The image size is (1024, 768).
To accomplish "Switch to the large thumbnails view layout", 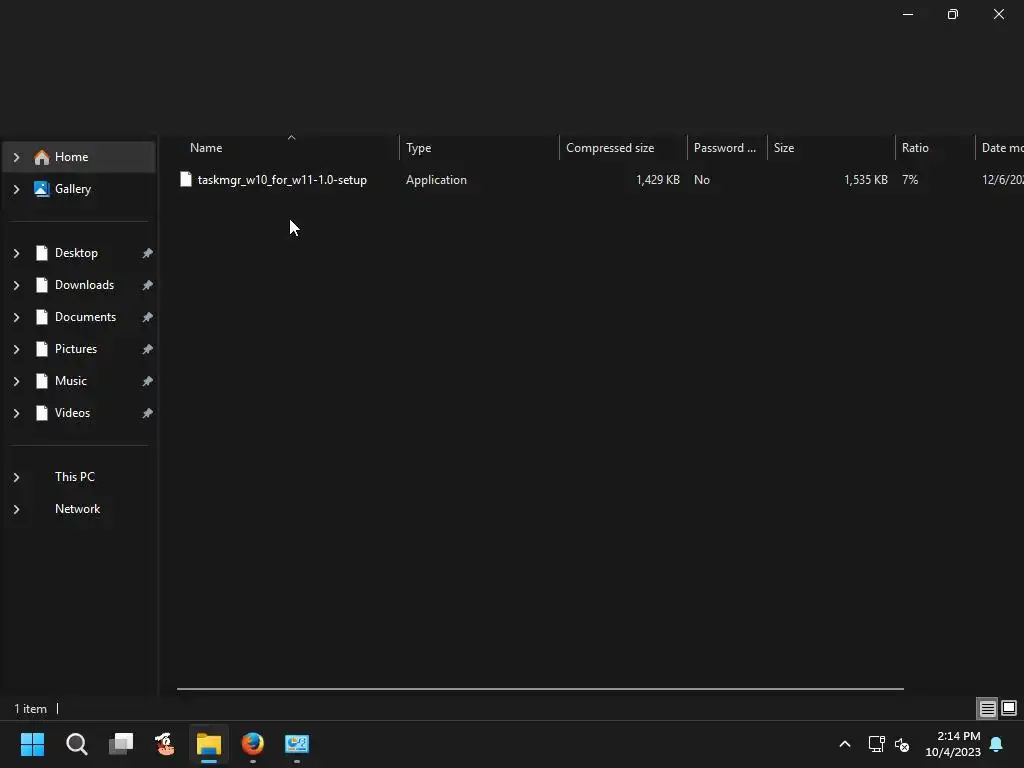I will click(x=1009, y=708).
